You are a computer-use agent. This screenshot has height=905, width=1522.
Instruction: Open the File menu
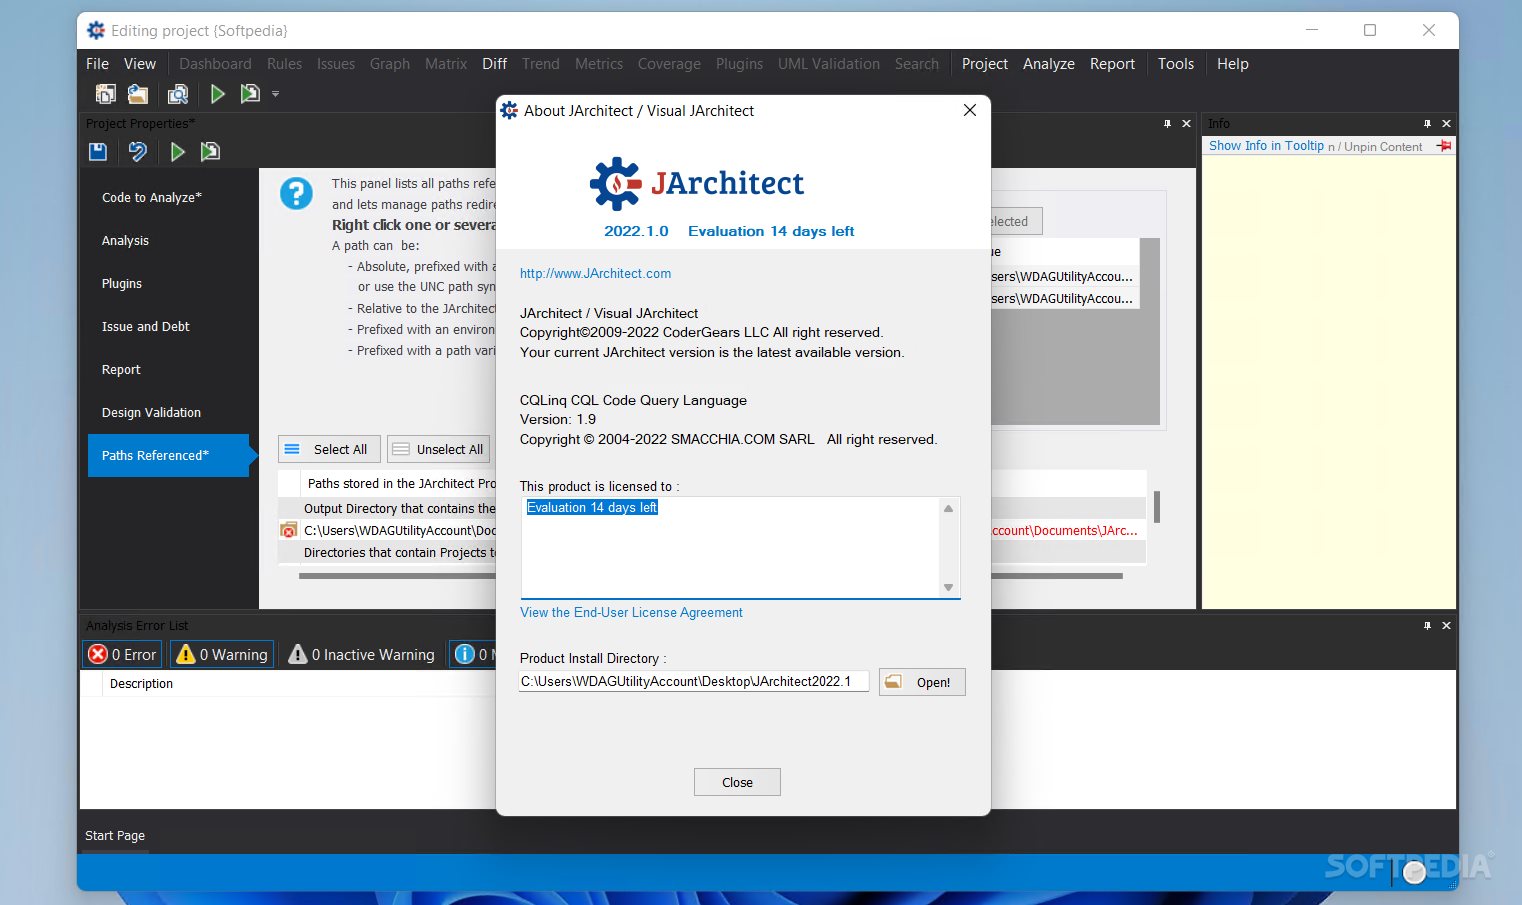97,64
